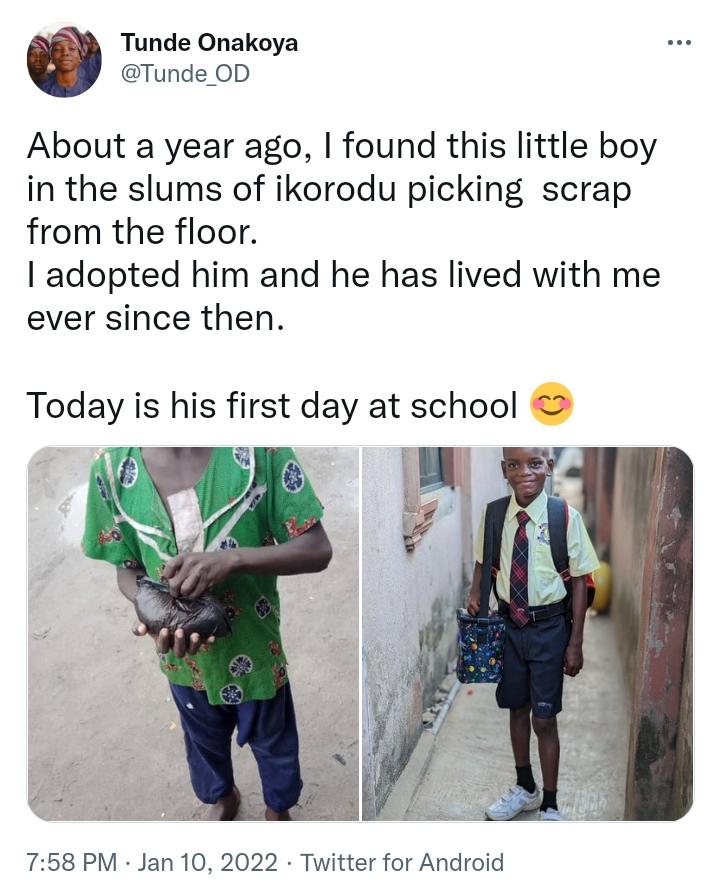Image resolution: width=720 pixels, height=890 pixels.
Task: Click the Twitter for Android source label
Action: pos(402,862)
